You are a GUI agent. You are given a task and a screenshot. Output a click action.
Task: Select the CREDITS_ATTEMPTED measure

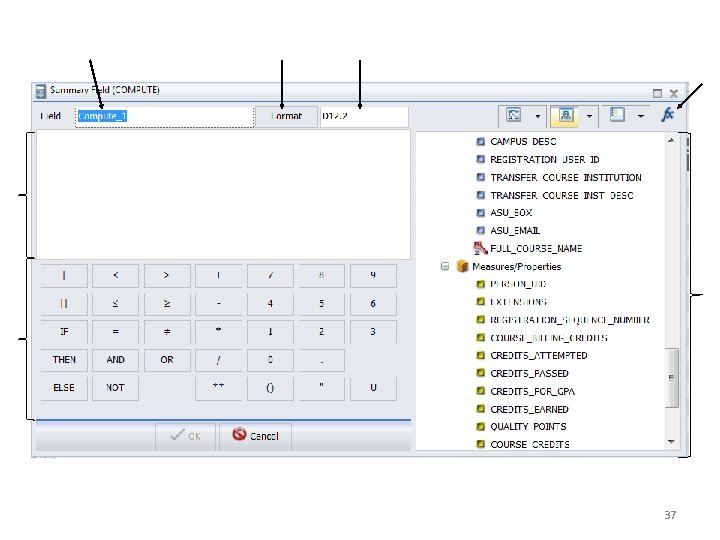[x=539, y=355]
